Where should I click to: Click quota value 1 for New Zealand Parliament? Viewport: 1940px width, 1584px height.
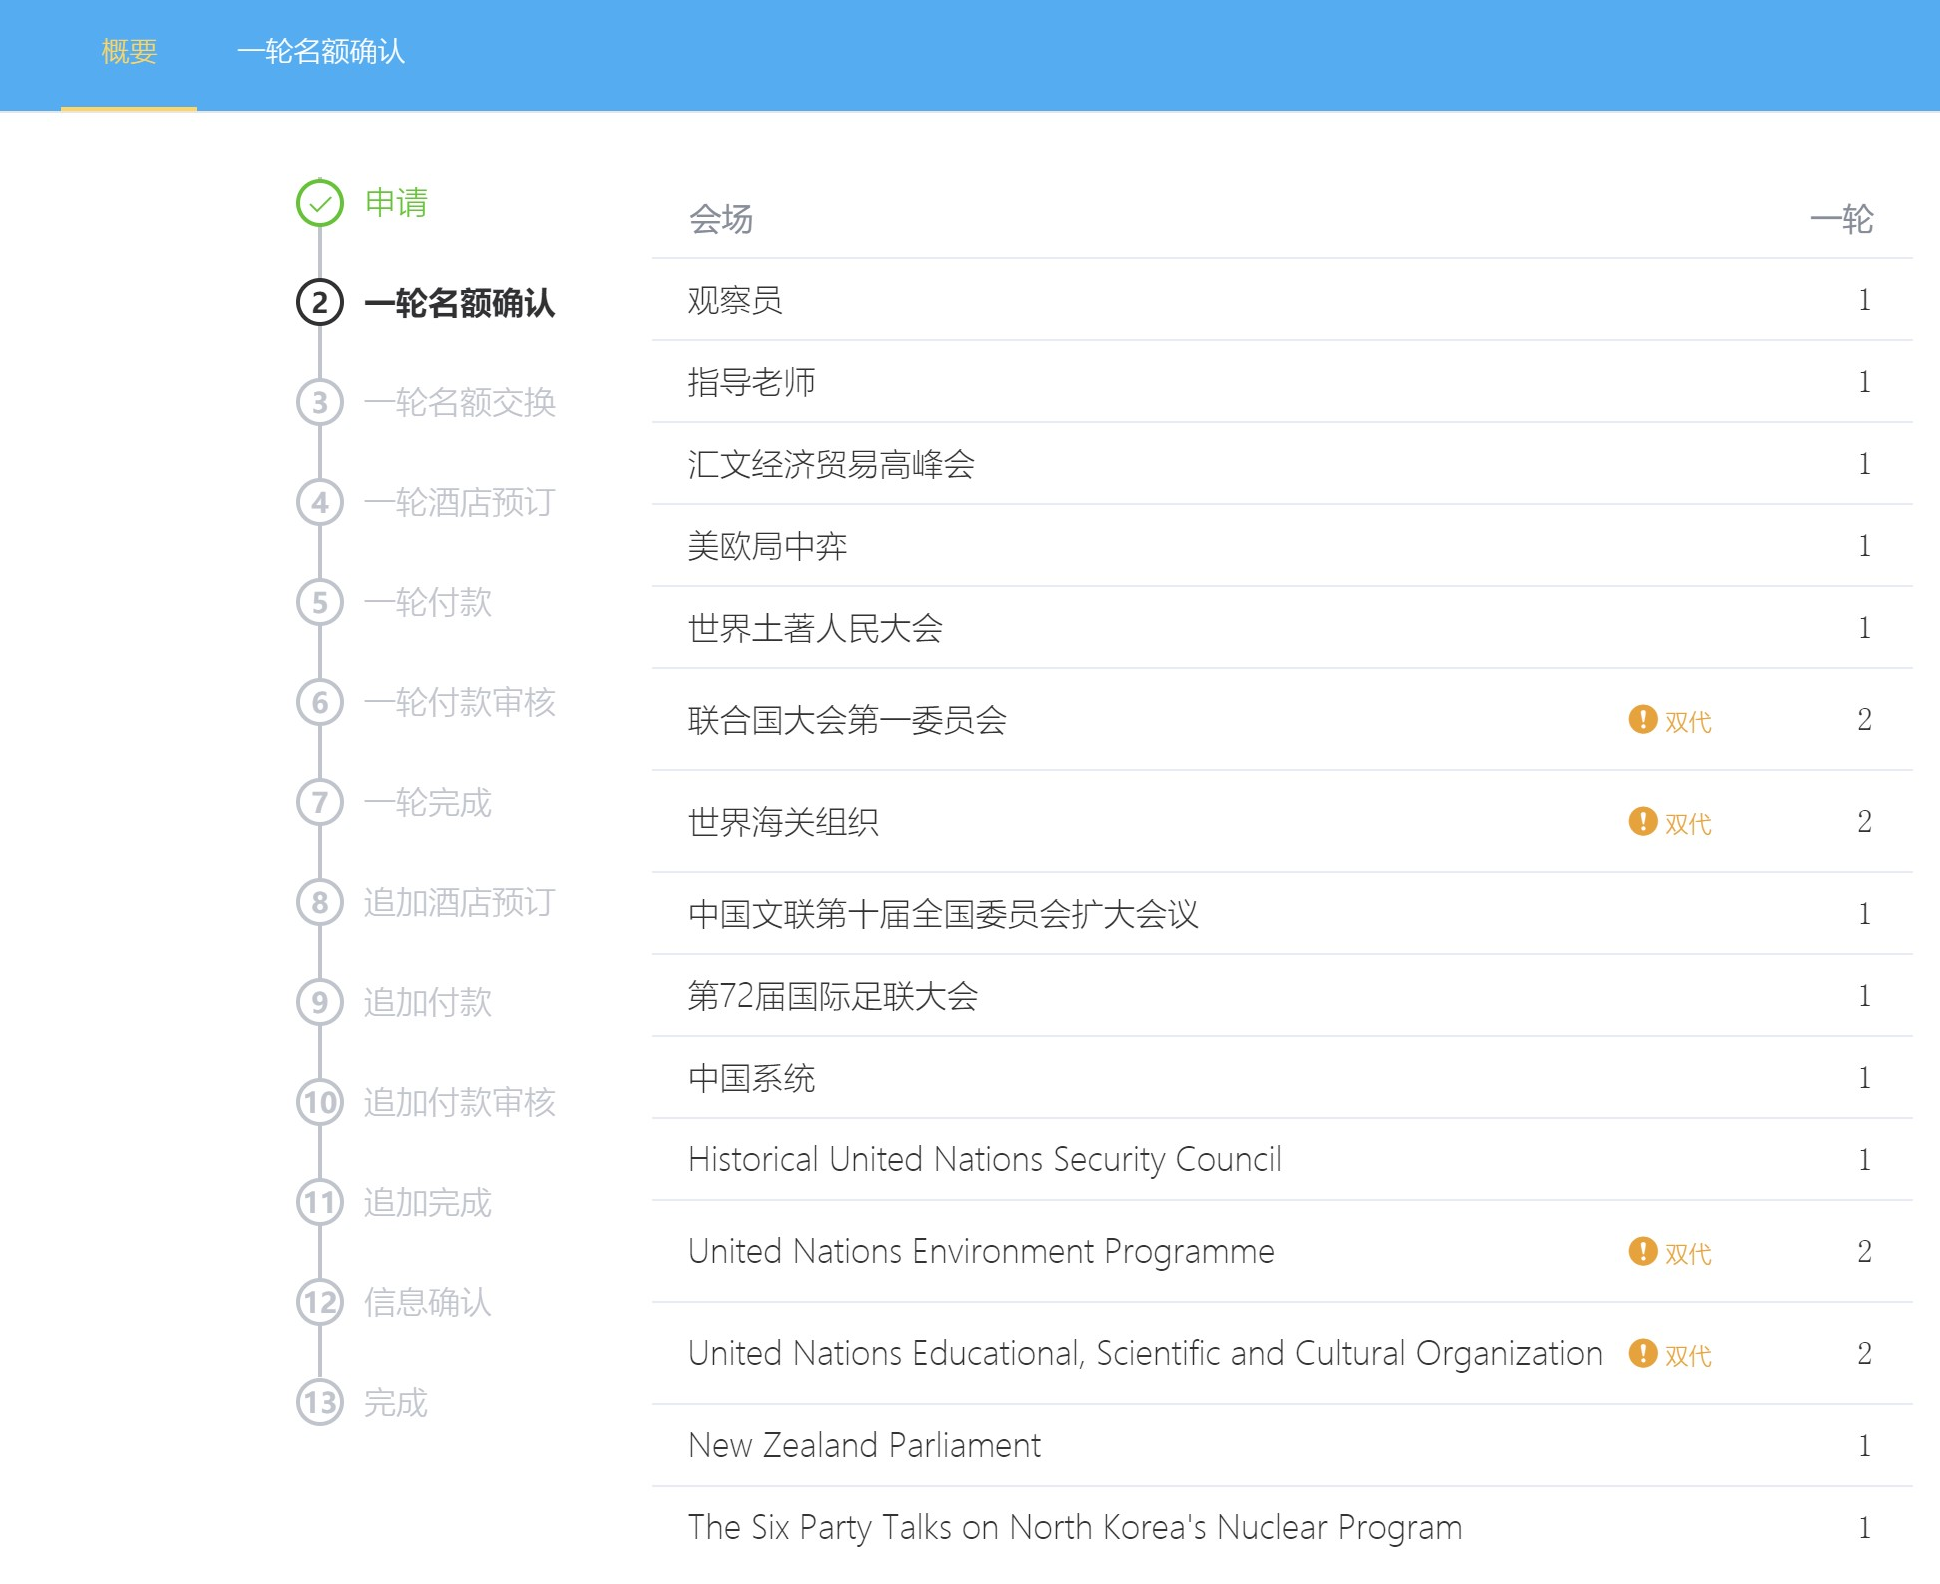(1864, 1446)
